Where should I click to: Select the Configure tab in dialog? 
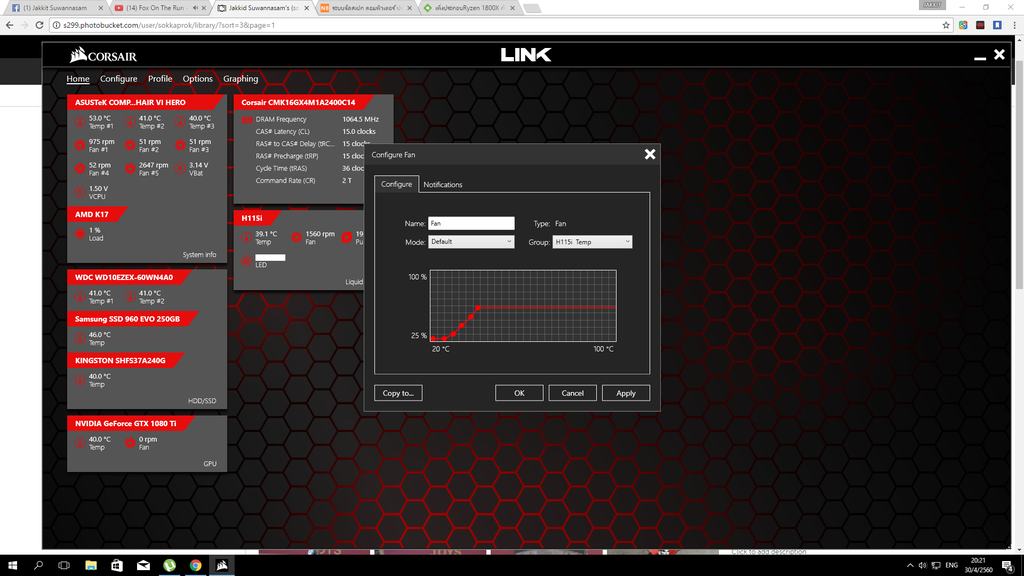396,184
